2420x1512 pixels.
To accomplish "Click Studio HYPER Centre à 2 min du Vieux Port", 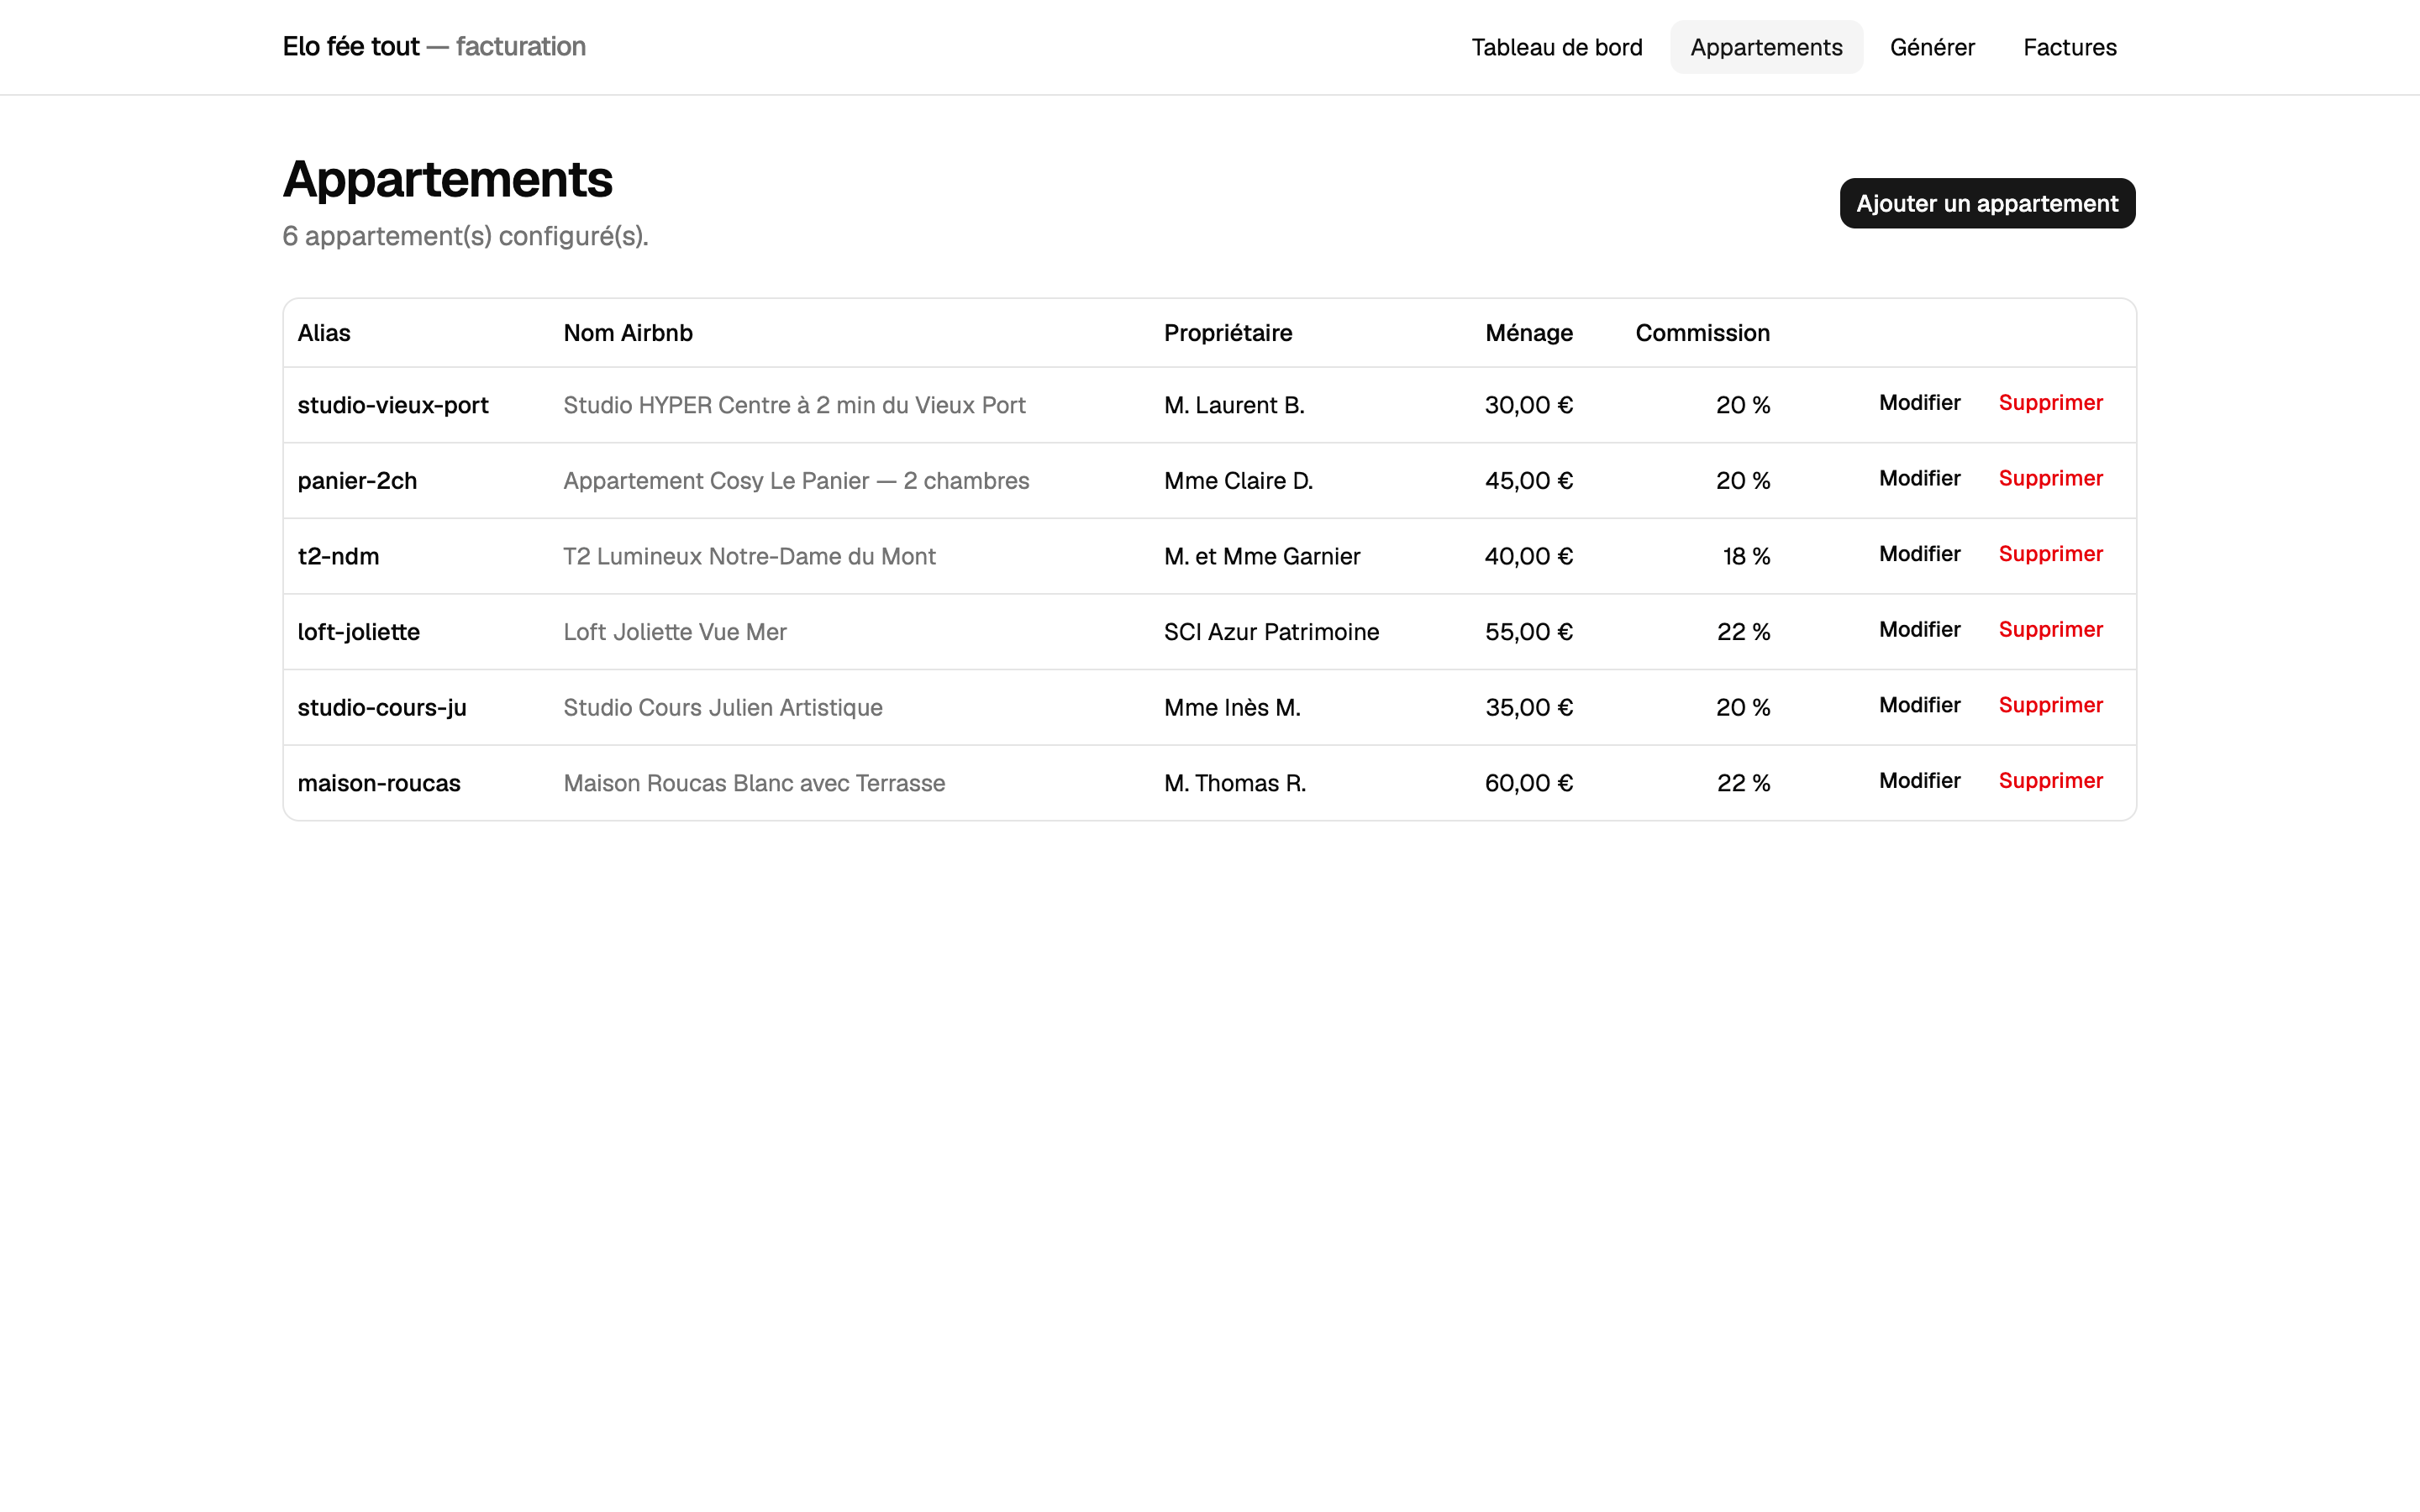I will (794, 405).
